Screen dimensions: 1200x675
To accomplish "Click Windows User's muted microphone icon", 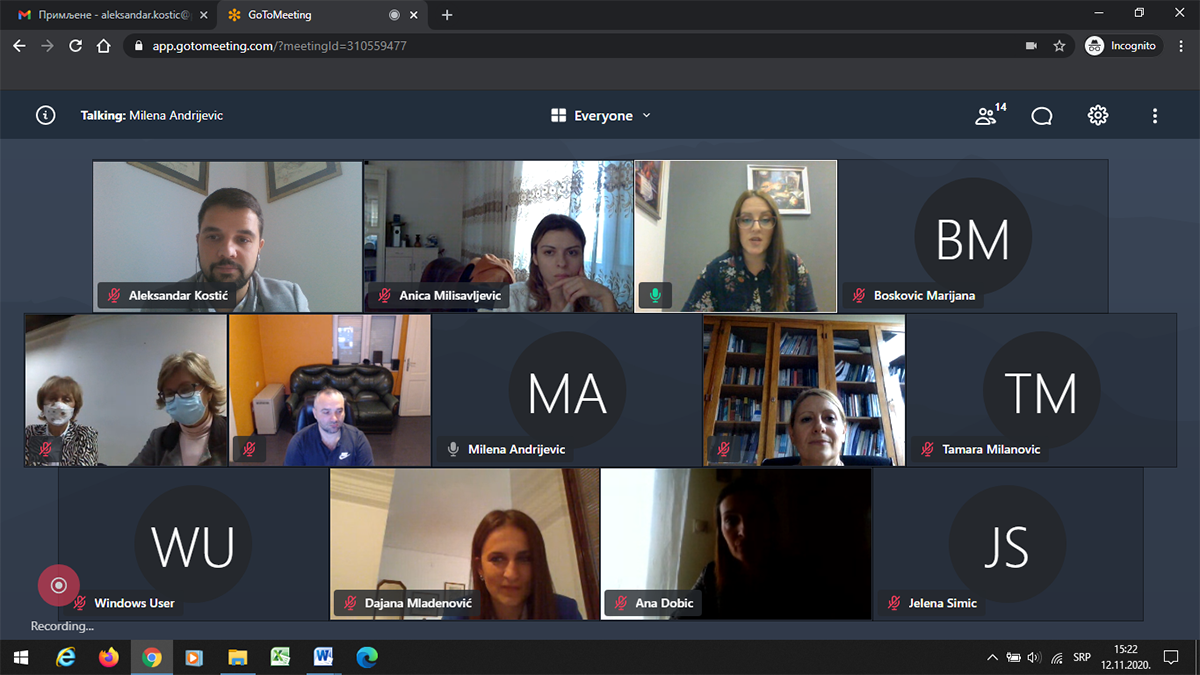I will tap(79, 603).
